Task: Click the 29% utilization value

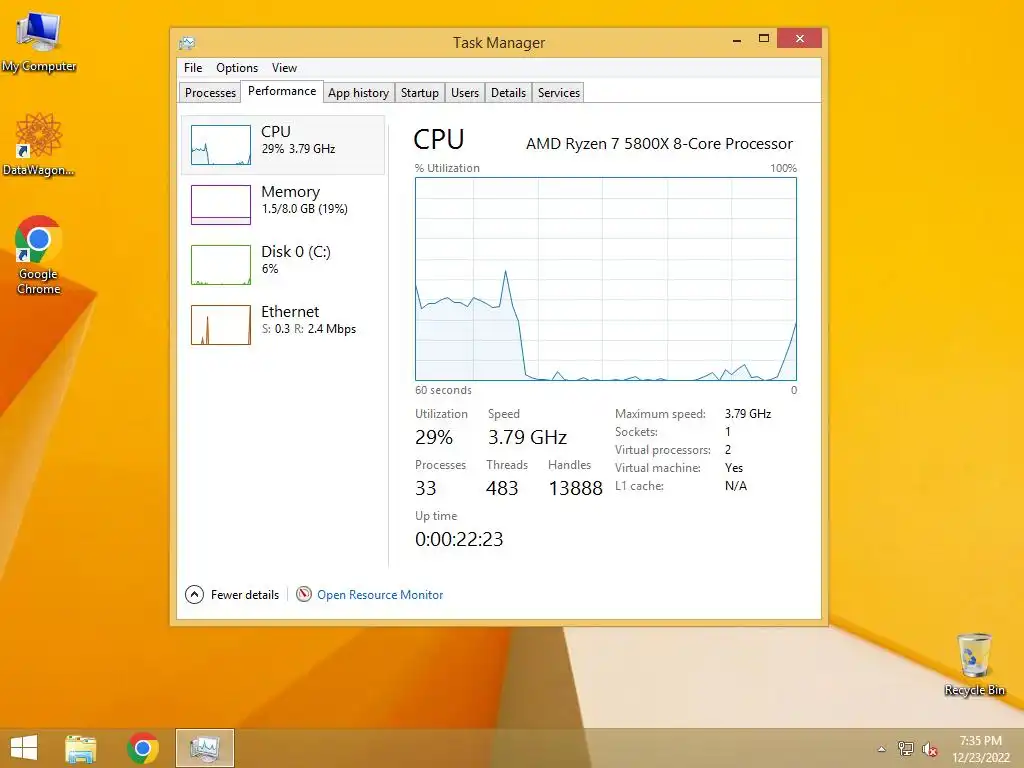Action: click(x=434, y=438)
